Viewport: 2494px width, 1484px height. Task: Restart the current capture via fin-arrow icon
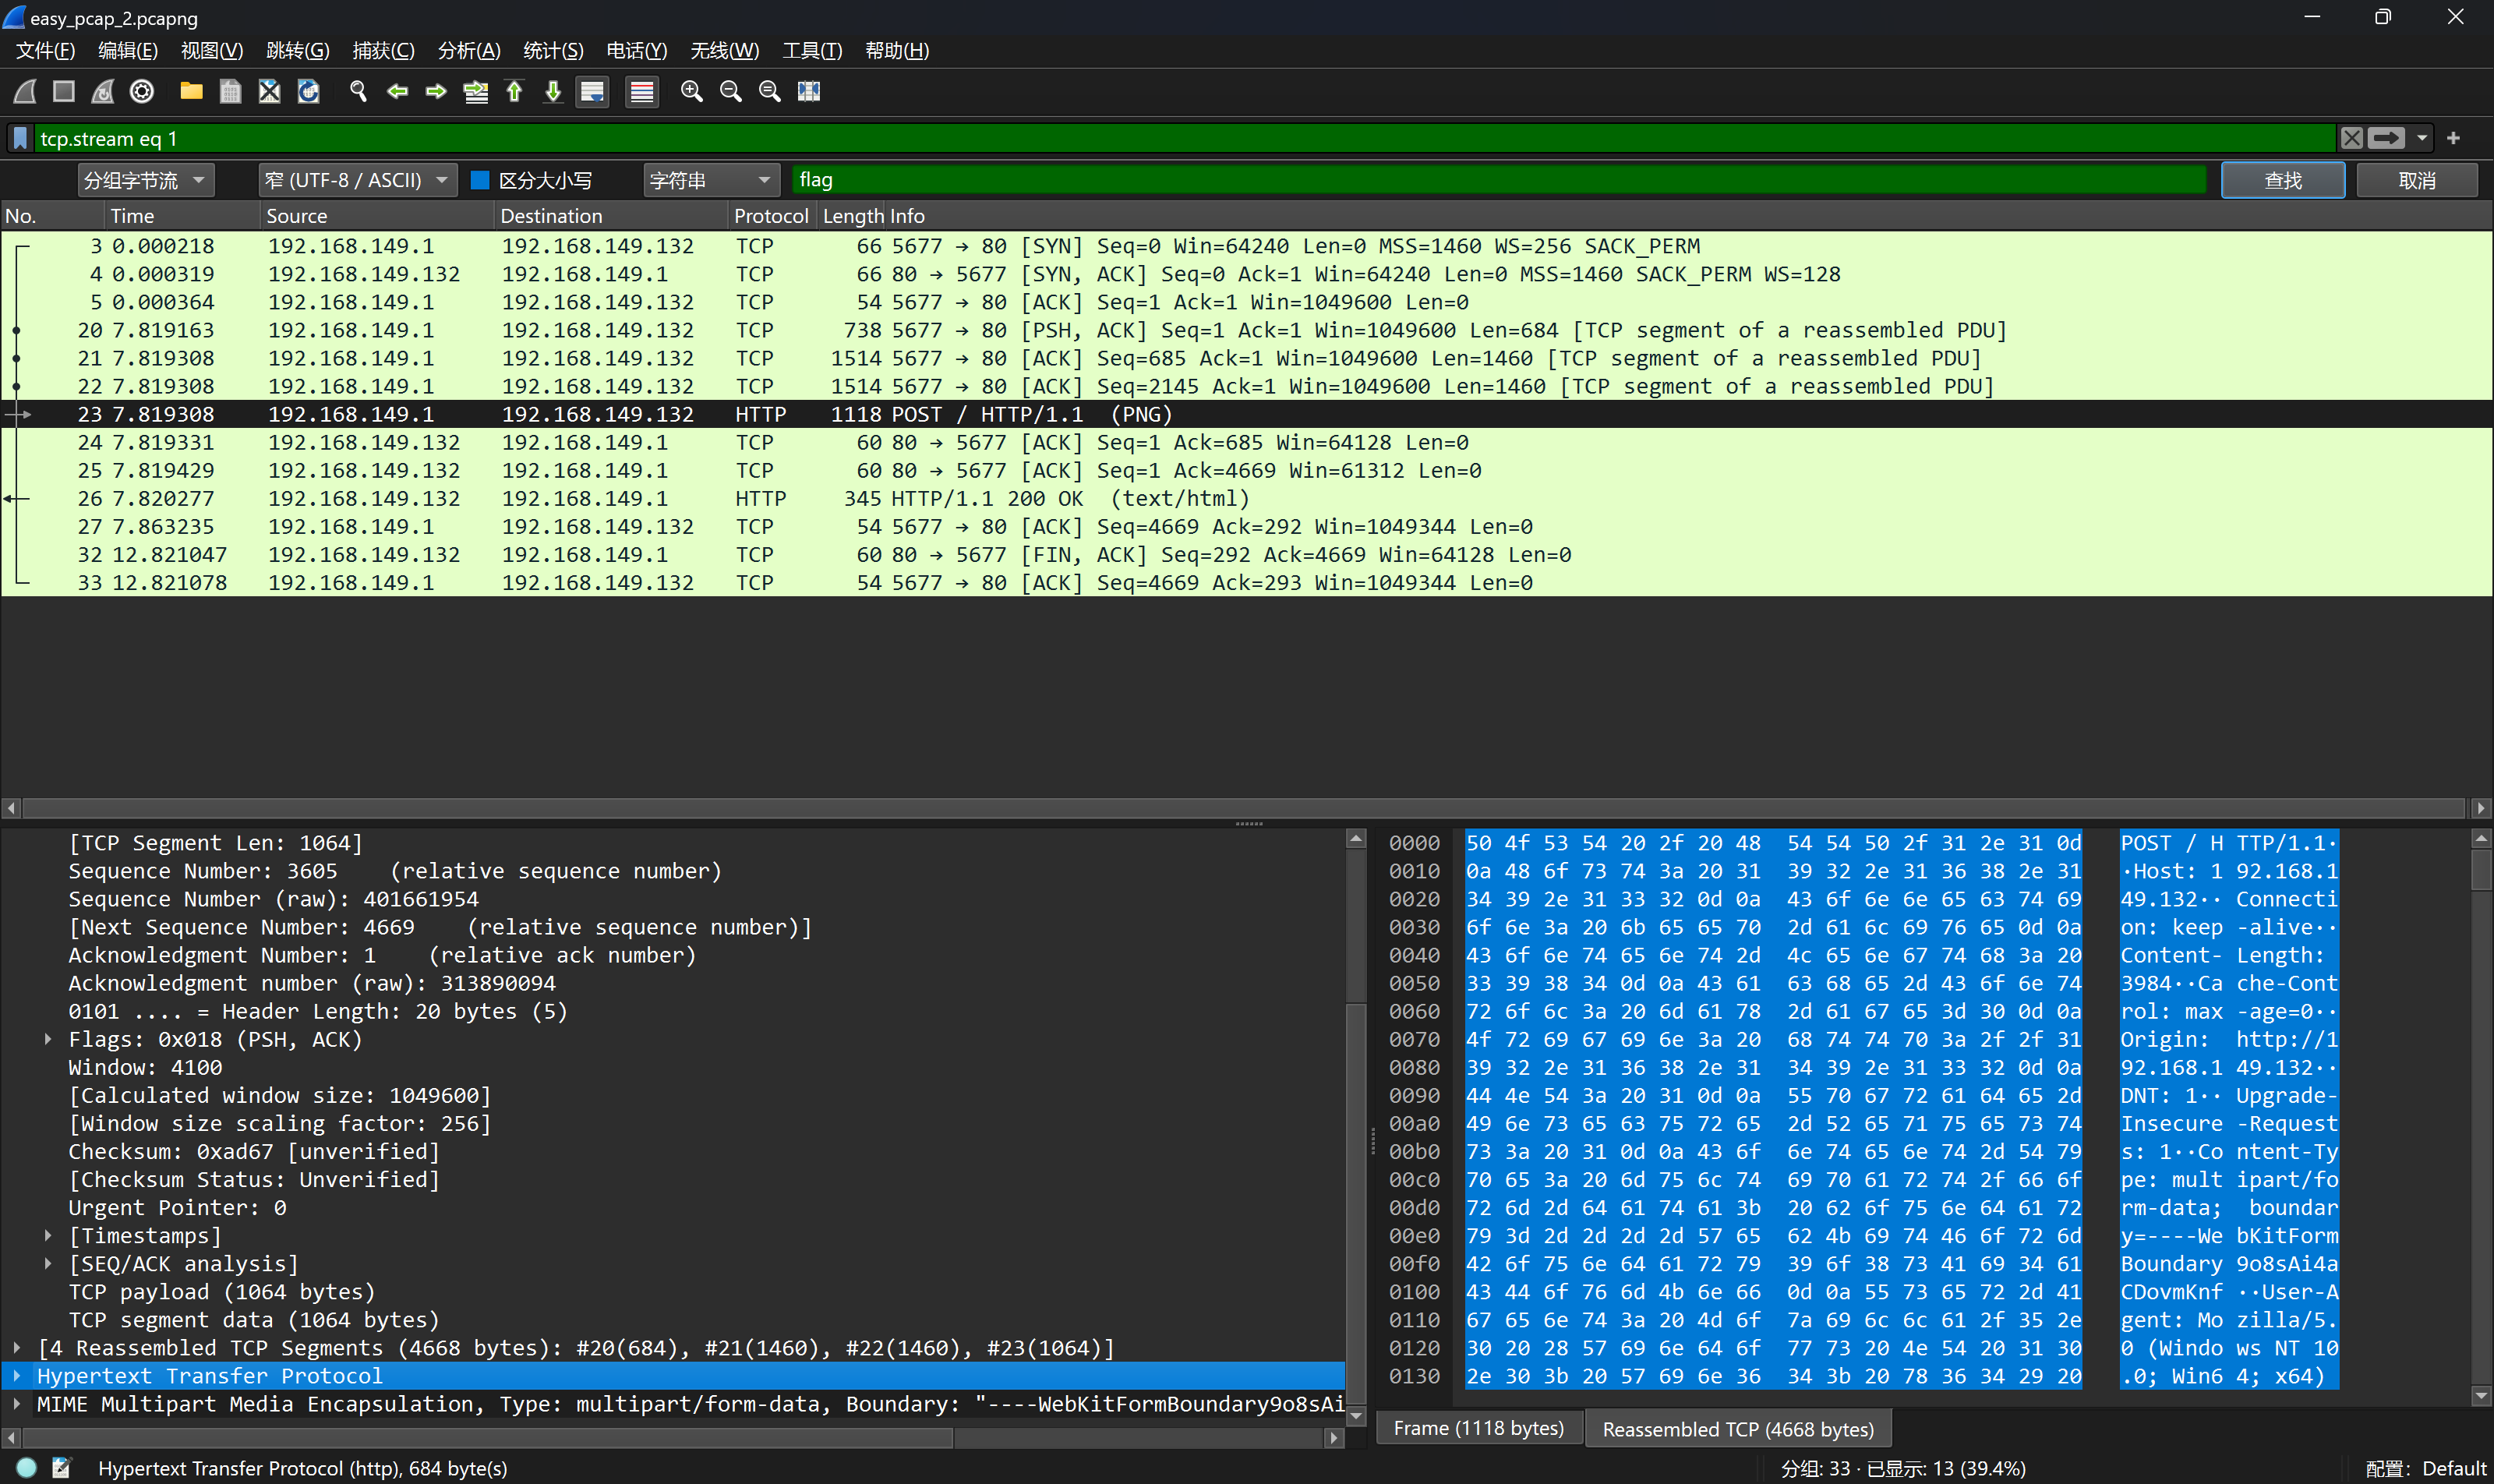point(103,91)
